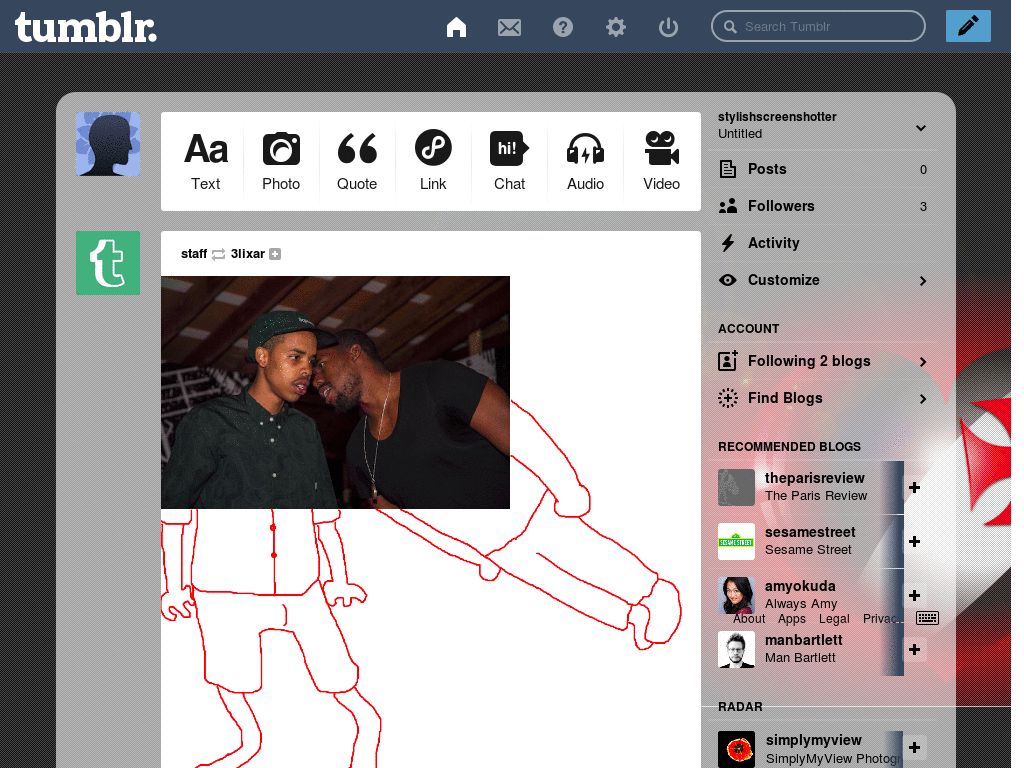Follow amyokuda with plus button
This screenshot has width=1024, height=768.
pos(914,595)
